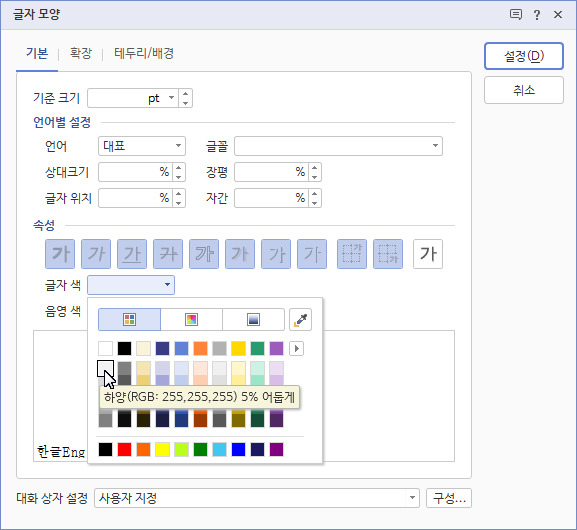This screenshot has height=530, width=577.
Task: Select the gray theme color swatch in top row
Action: (x=220, y=349)
